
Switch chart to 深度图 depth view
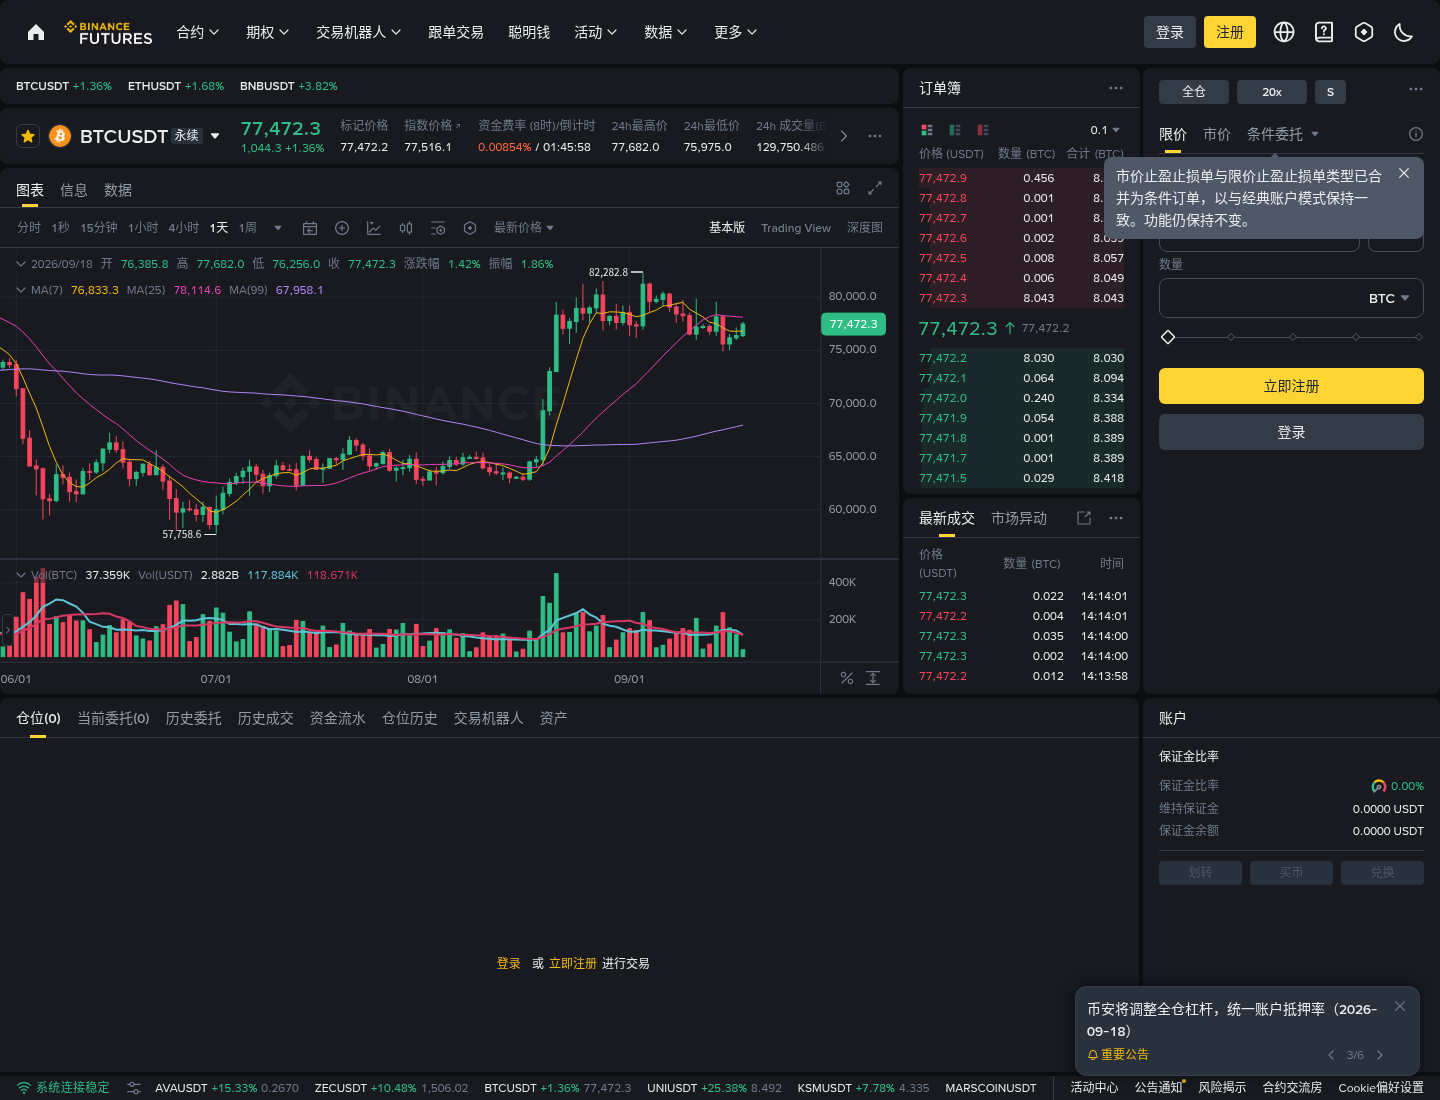click(x=865, y=228)
